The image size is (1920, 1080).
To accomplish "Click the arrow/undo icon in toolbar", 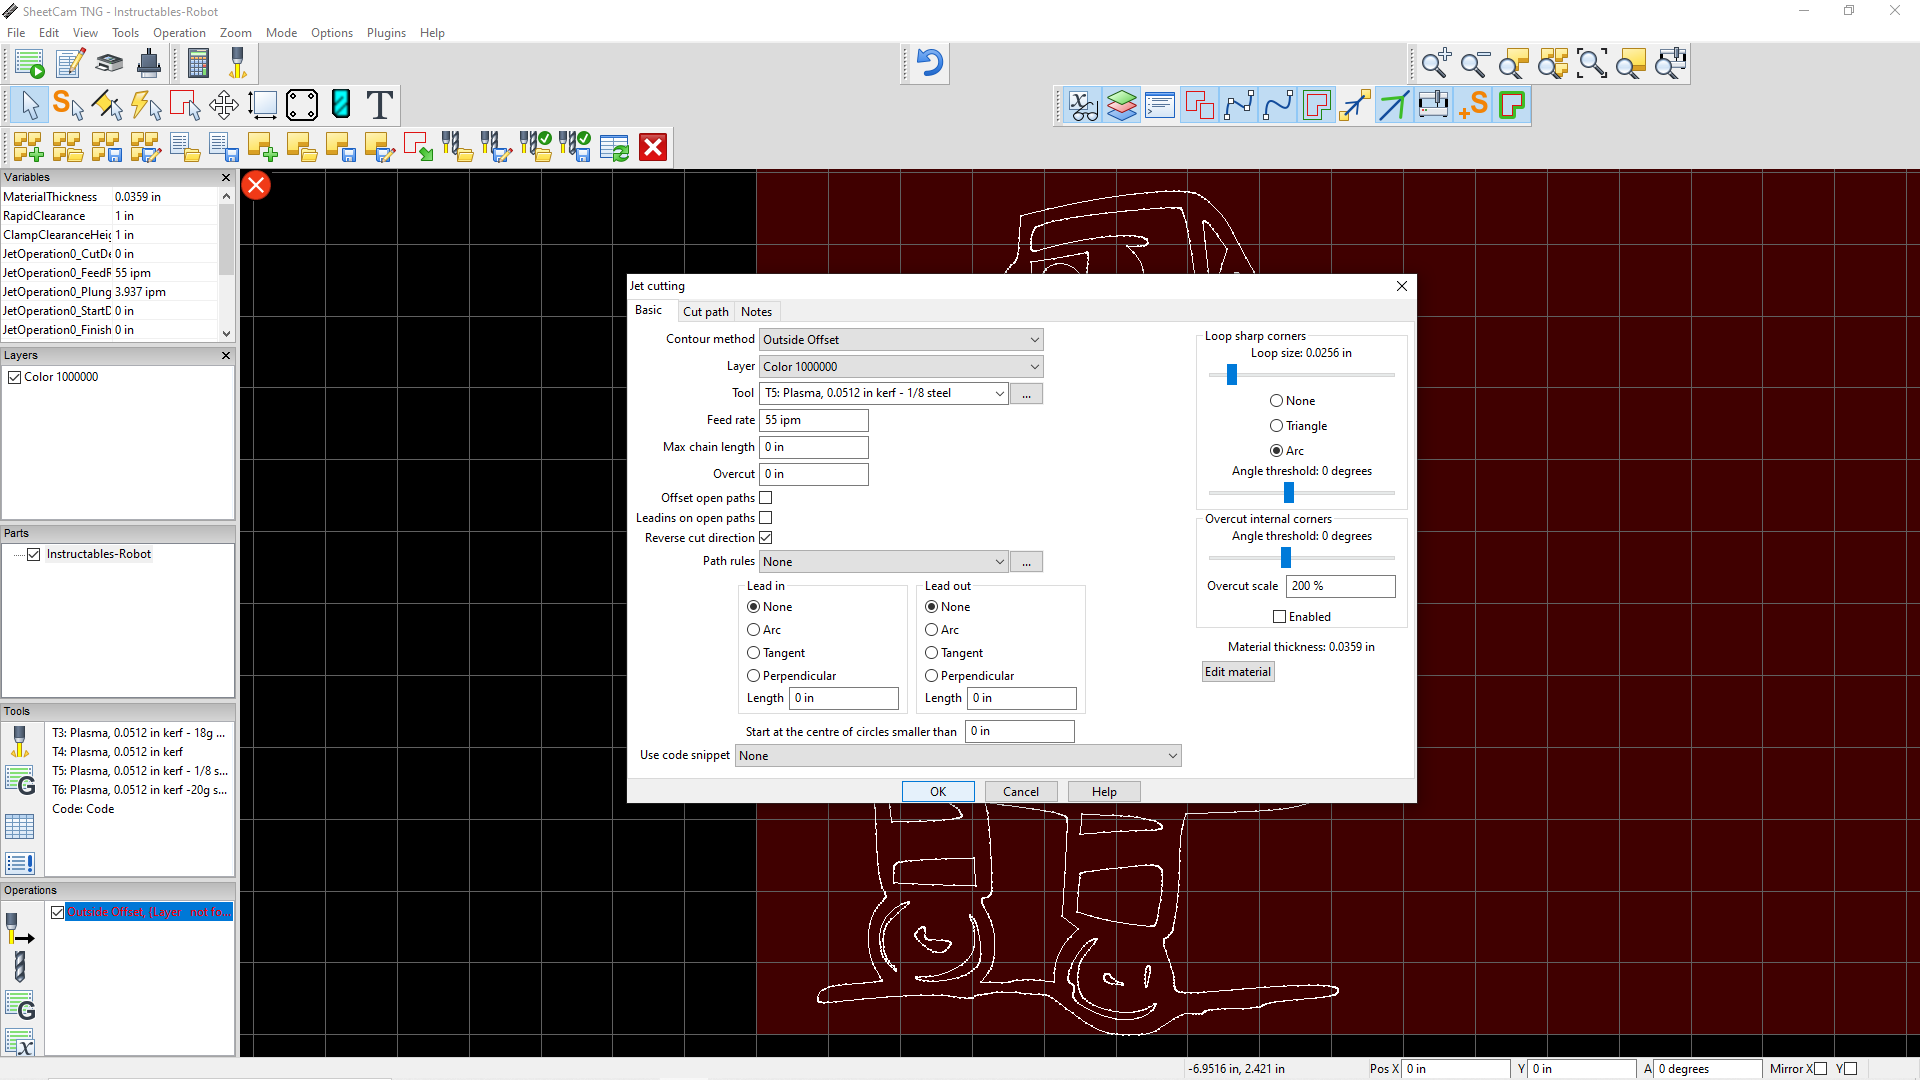I will coord(930,62).
